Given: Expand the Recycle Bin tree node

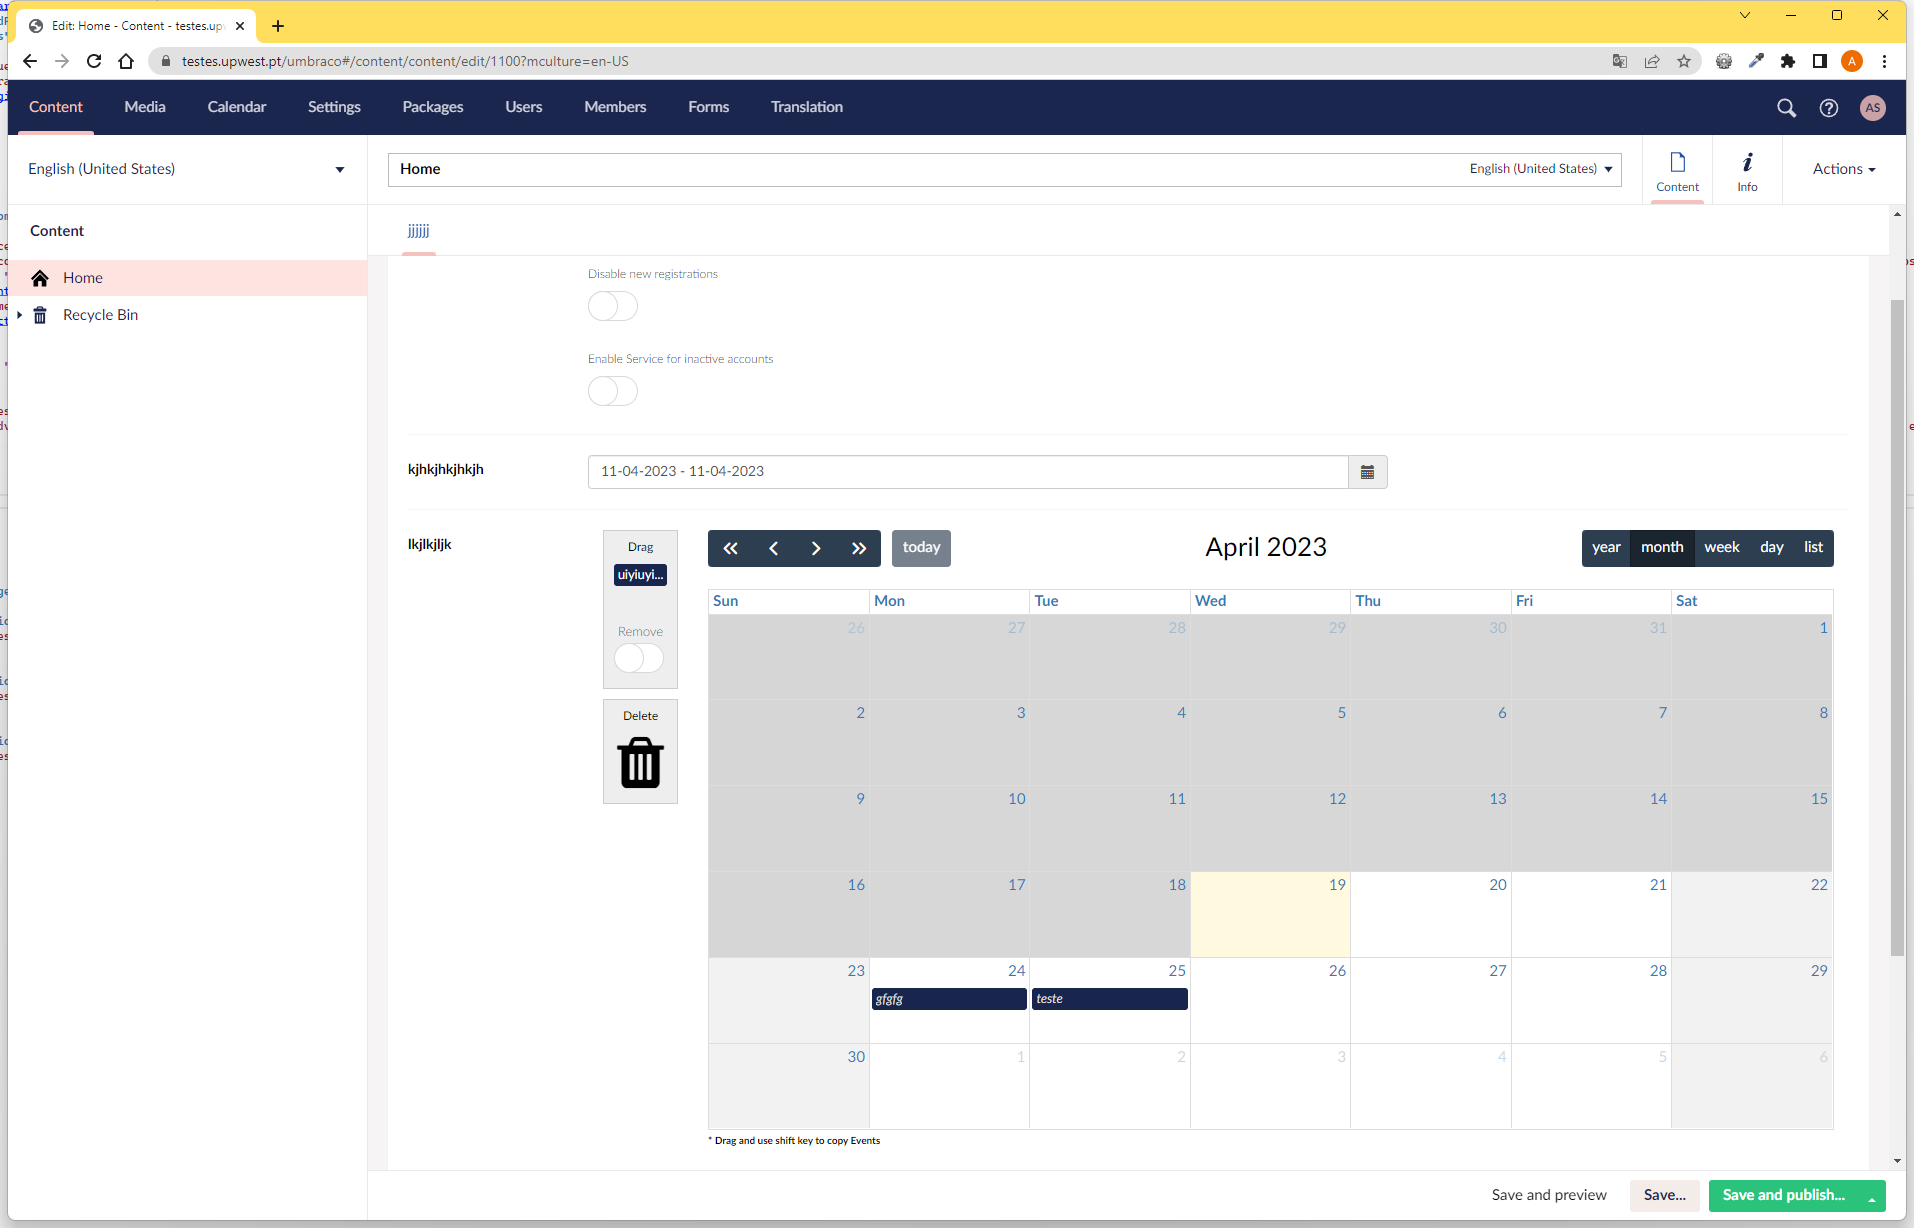Looking at the screenshot, I should pyautogui.click(x=19, y=315).
